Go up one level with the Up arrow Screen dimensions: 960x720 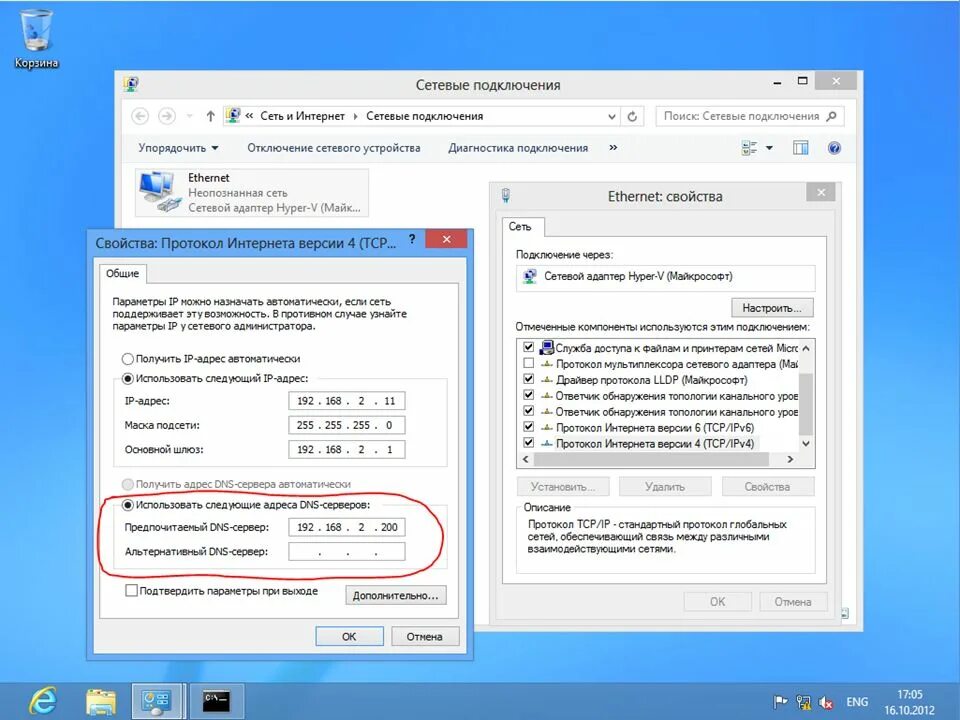(x=210, y=116)
